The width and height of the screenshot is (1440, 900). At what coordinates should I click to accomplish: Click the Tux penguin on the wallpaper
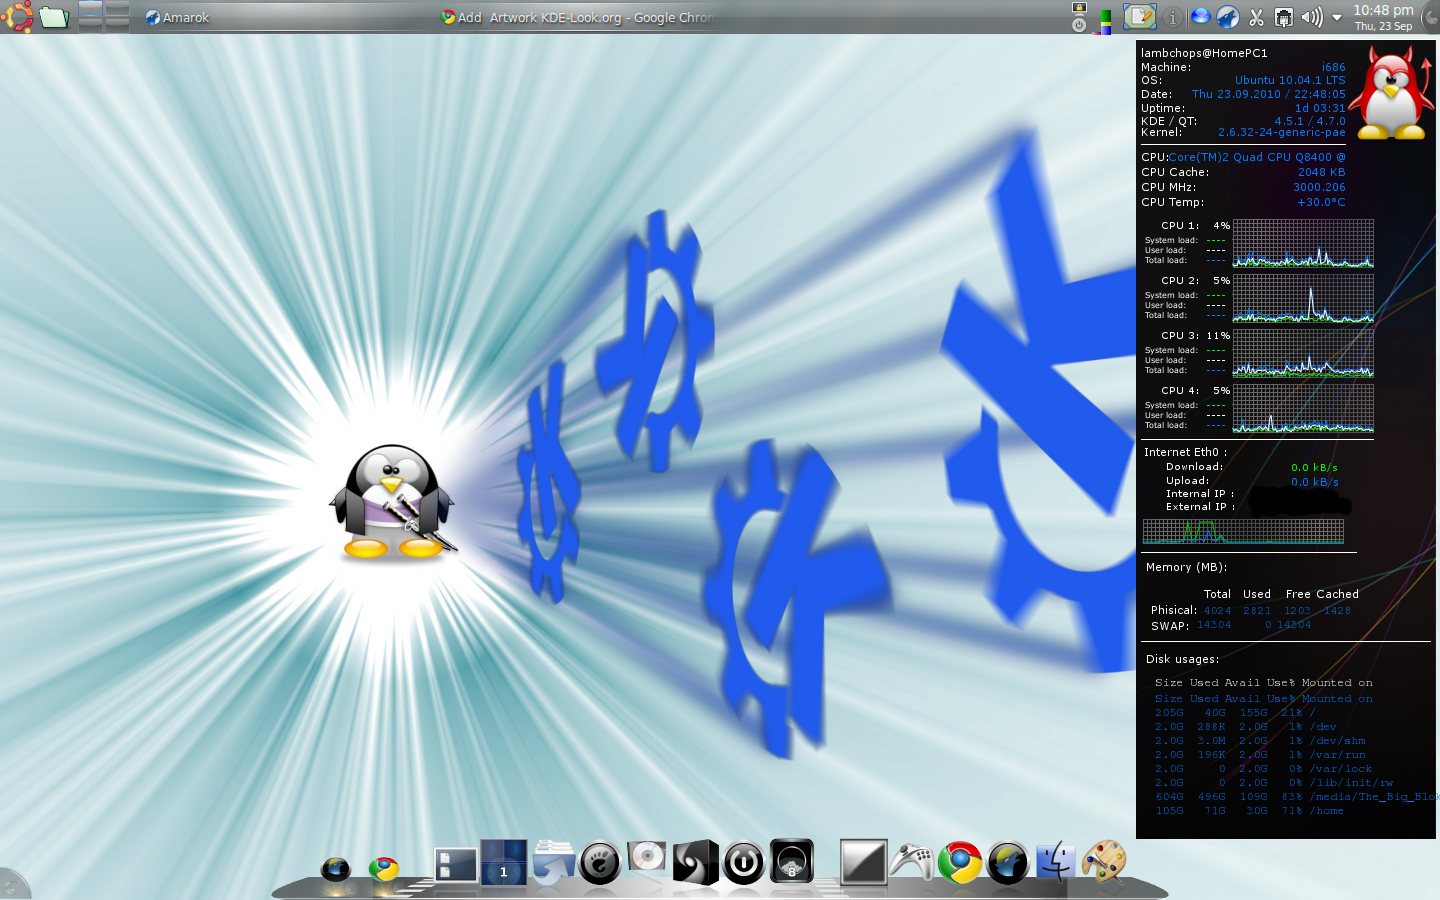393,502
